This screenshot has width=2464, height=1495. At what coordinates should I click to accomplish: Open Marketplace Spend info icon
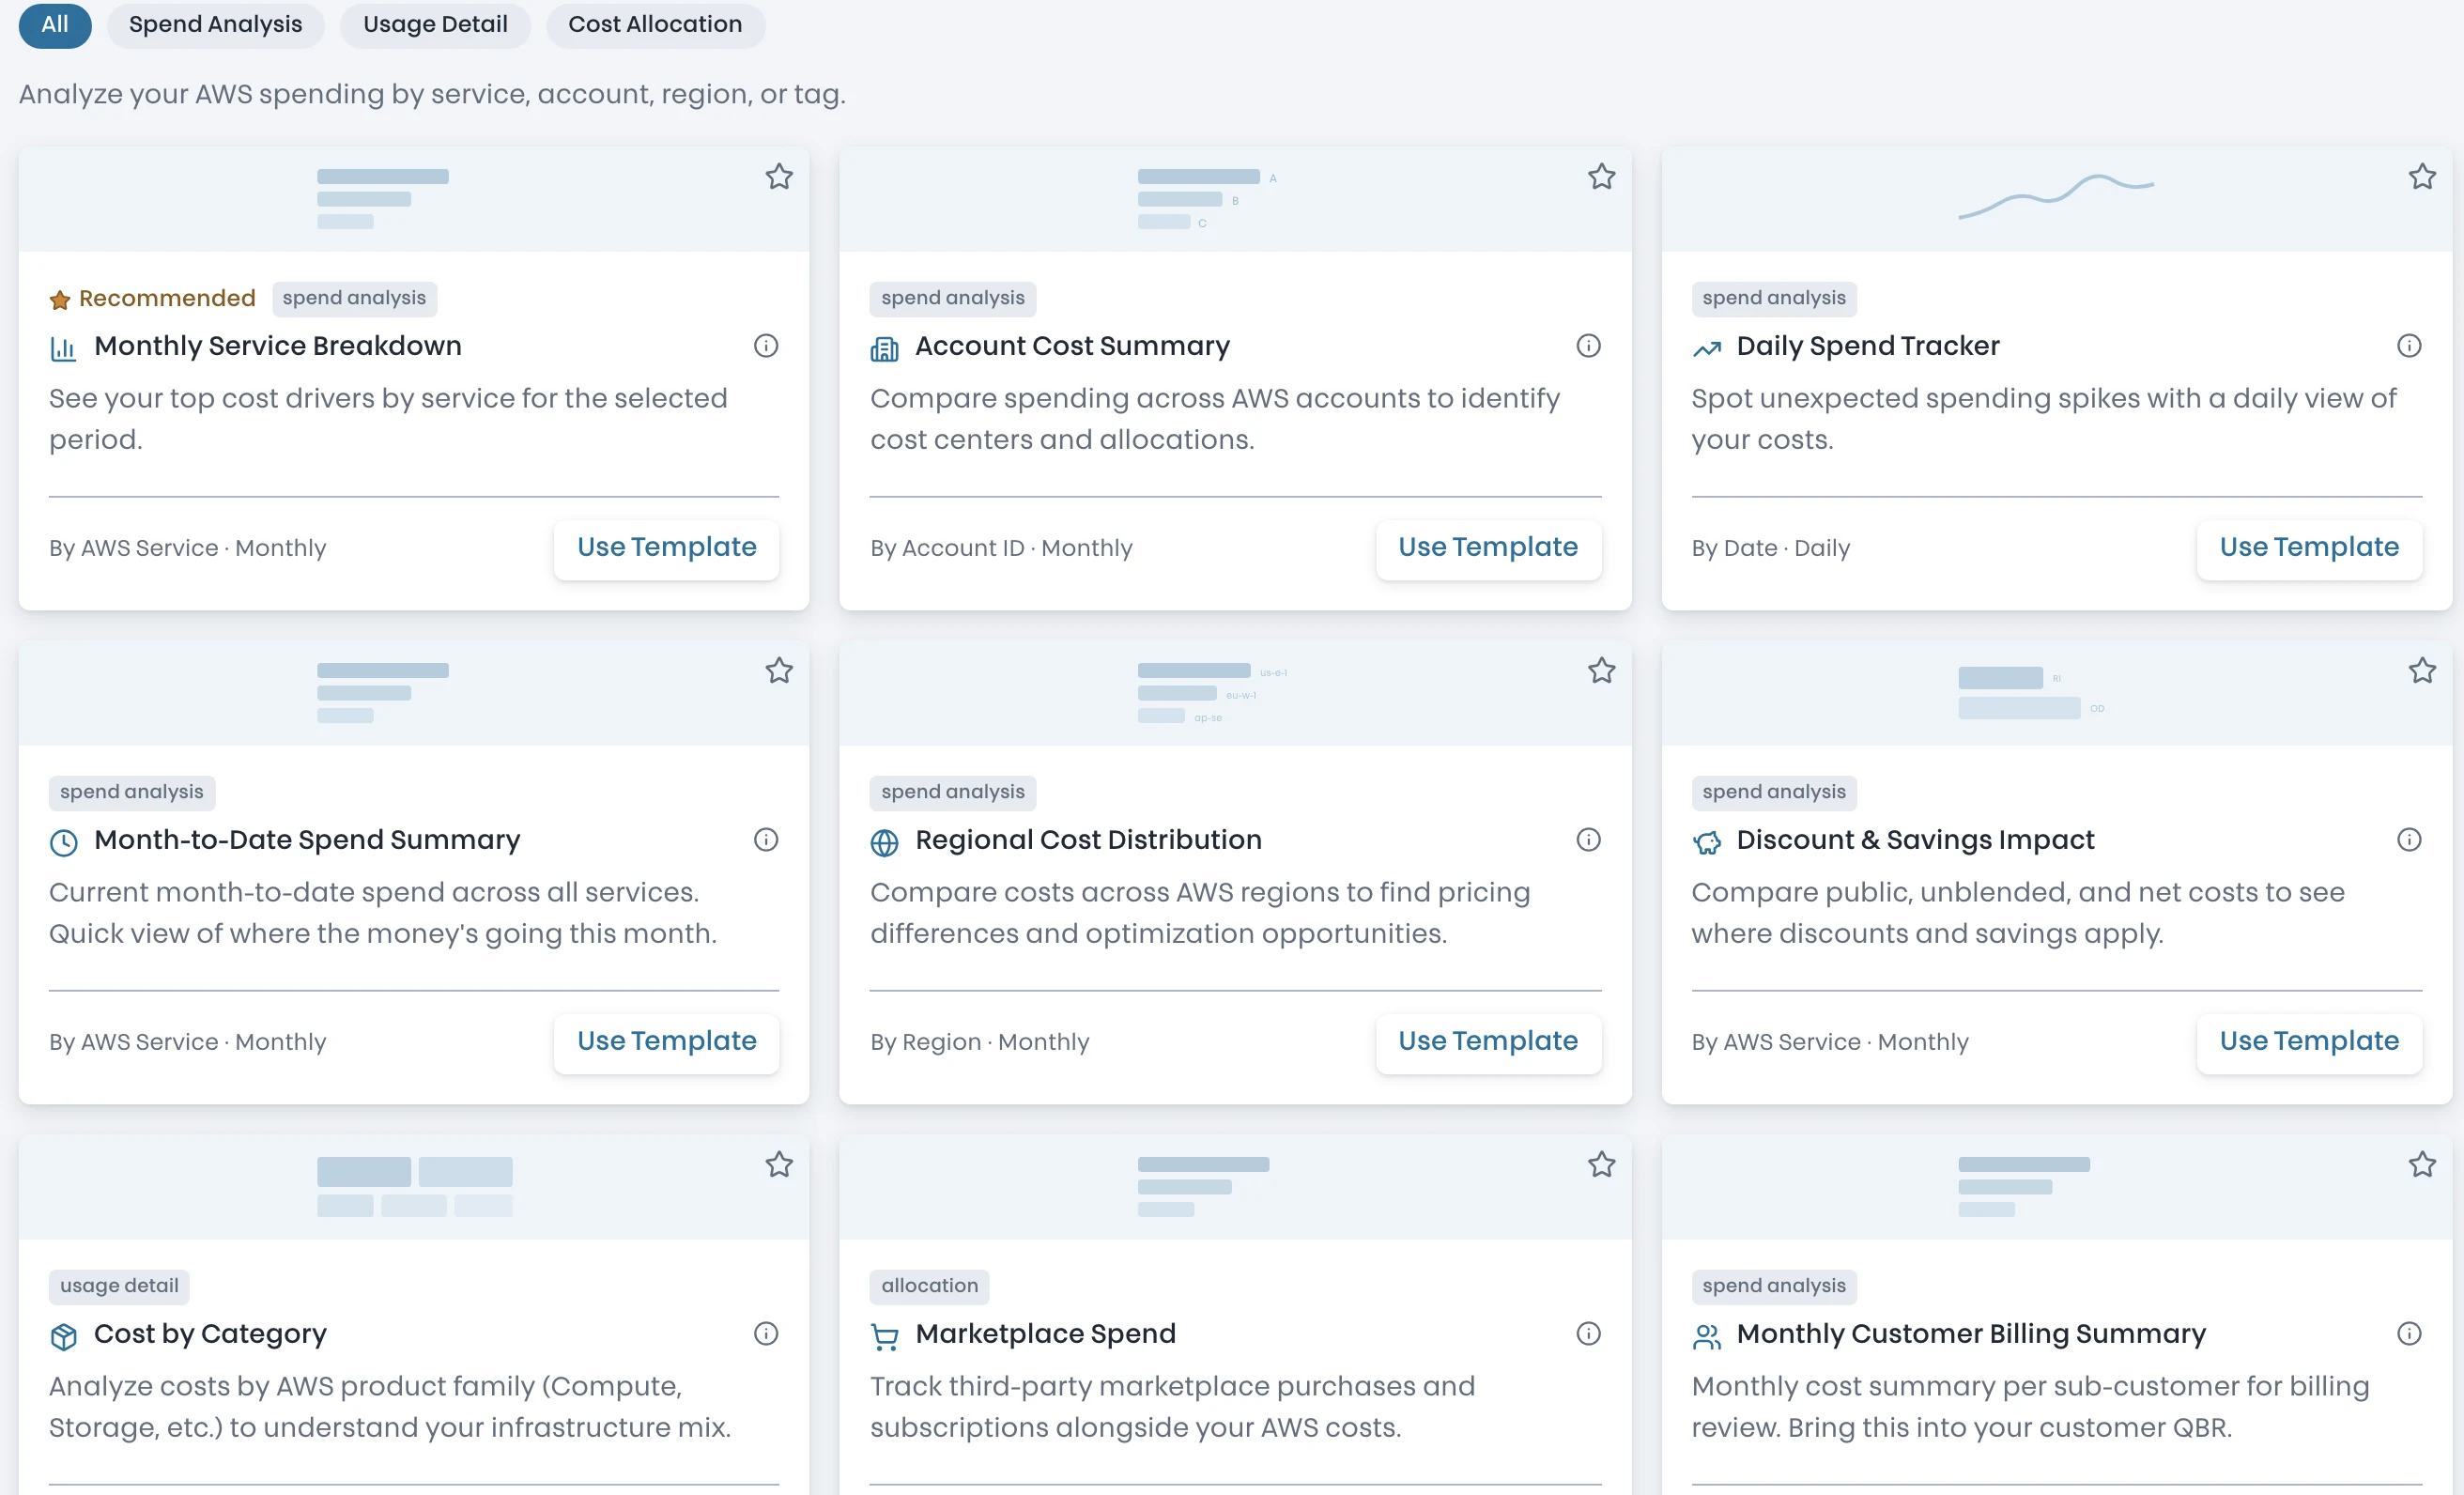pos(1588,1334)
